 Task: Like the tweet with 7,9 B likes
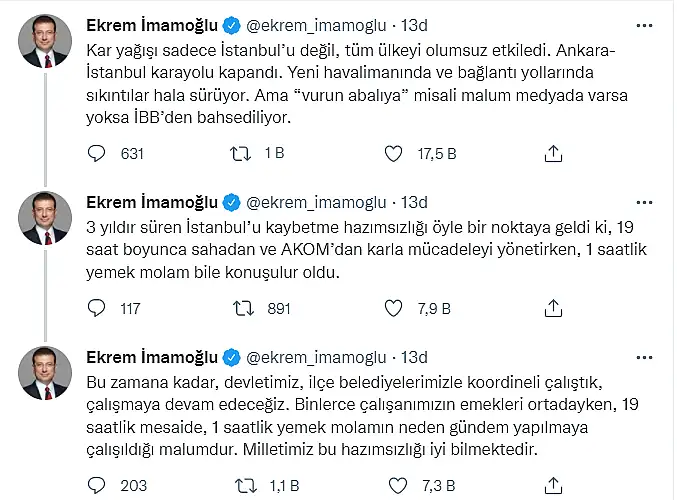coord(393,308)
